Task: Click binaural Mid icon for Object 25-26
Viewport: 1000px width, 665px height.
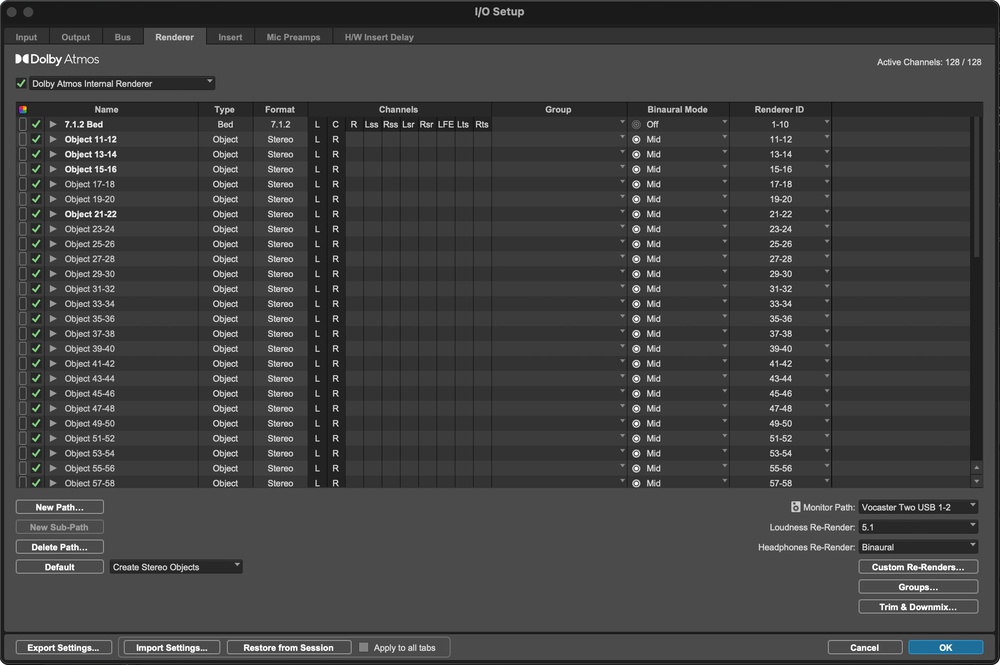Action: pos(636,244)
